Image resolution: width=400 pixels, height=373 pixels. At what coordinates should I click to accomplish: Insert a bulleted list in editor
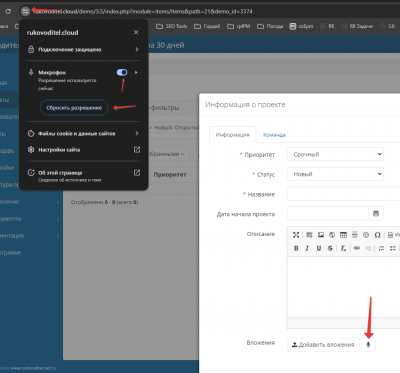pos(393,248)
